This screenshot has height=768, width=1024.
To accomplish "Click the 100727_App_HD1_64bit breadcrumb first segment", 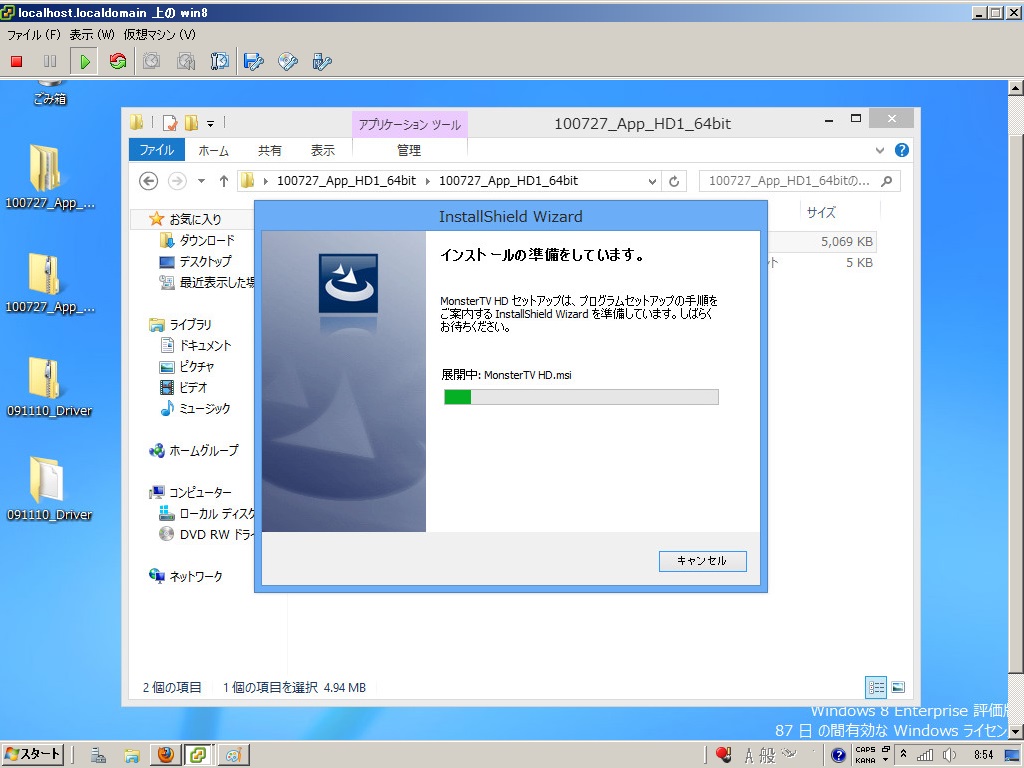I will 346,181.
